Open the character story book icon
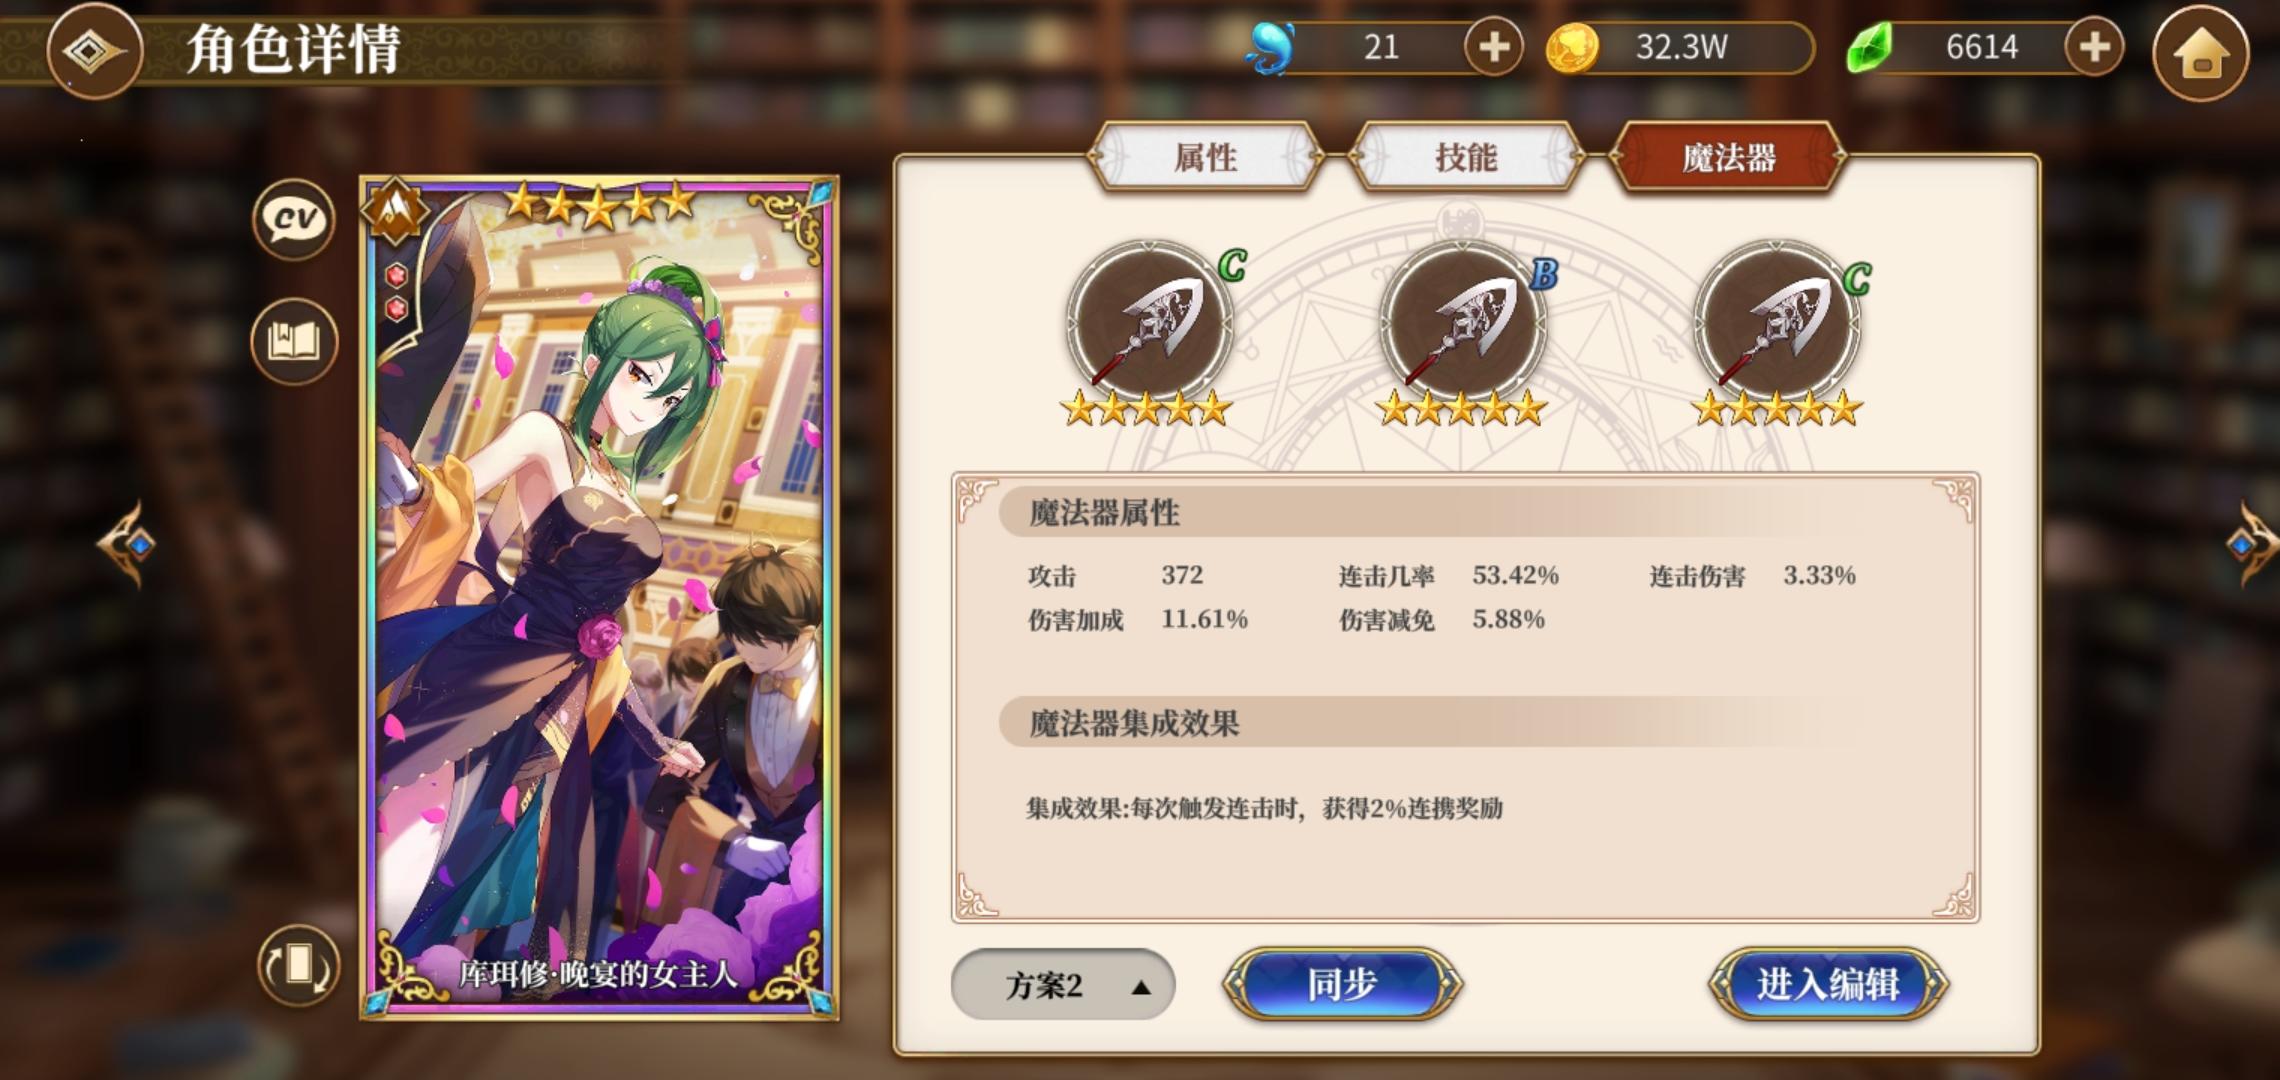Image resolution: width=2280 pixels, height=1080 pixels. point(294,341)
